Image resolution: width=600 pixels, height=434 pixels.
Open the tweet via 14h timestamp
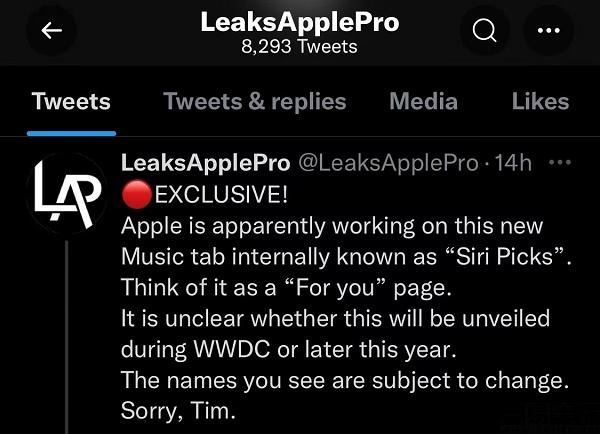513,163
